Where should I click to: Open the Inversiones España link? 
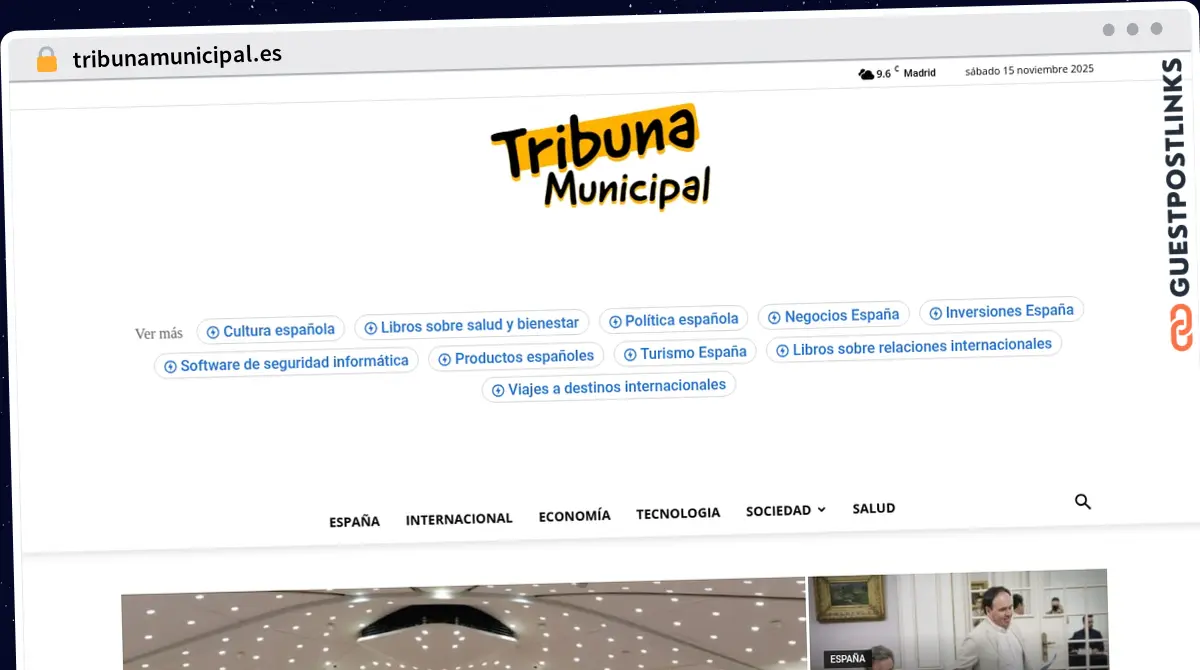pyautogui.click(x=1001, y=311)
